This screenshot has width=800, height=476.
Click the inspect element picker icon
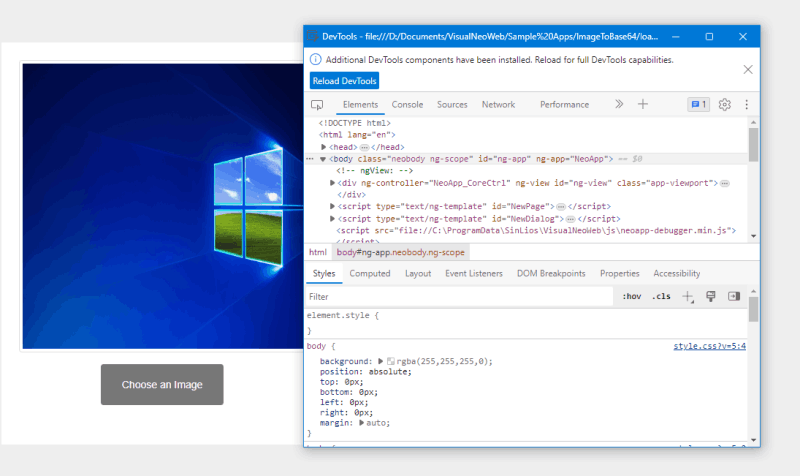pos(317,104)
